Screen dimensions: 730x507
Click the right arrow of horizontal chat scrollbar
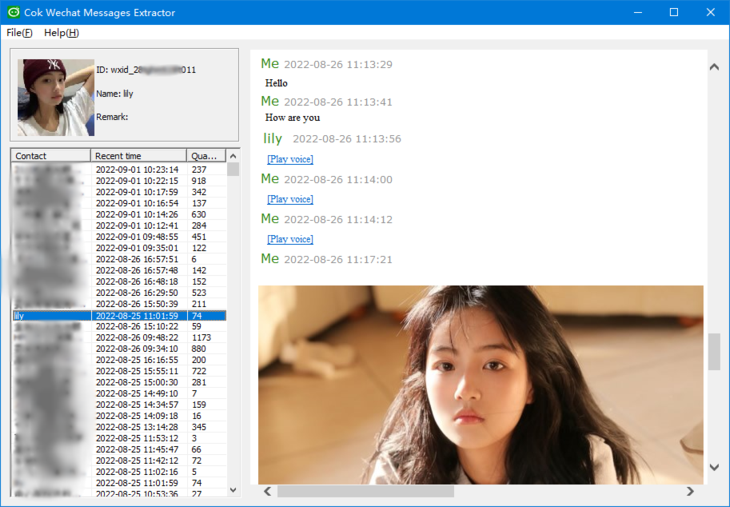click(x=690, y=491)
